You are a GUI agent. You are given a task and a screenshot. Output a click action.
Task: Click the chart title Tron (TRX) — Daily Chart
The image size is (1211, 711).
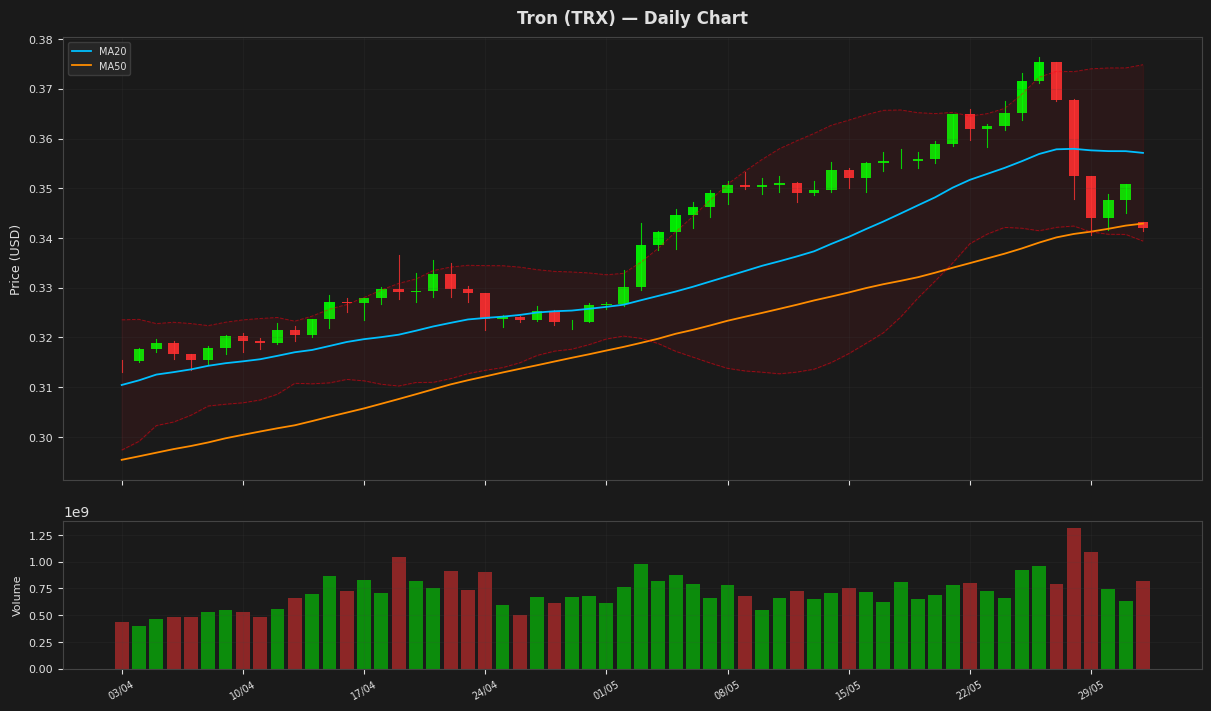point(632,19)
